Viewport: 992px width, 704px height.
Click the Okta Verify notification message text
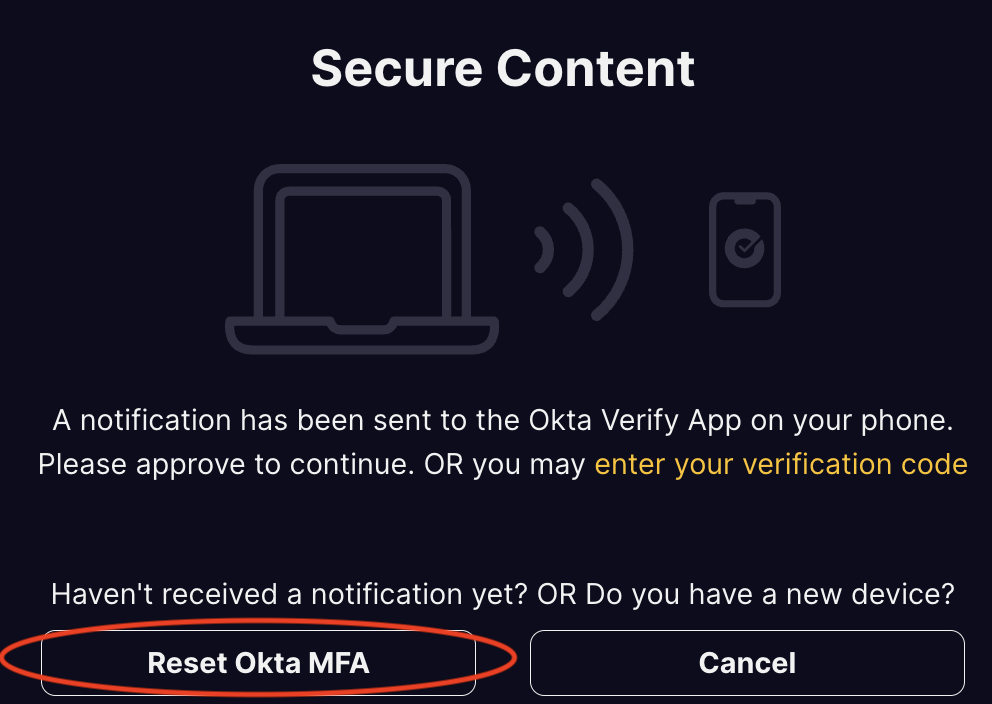tap(502, 420)
